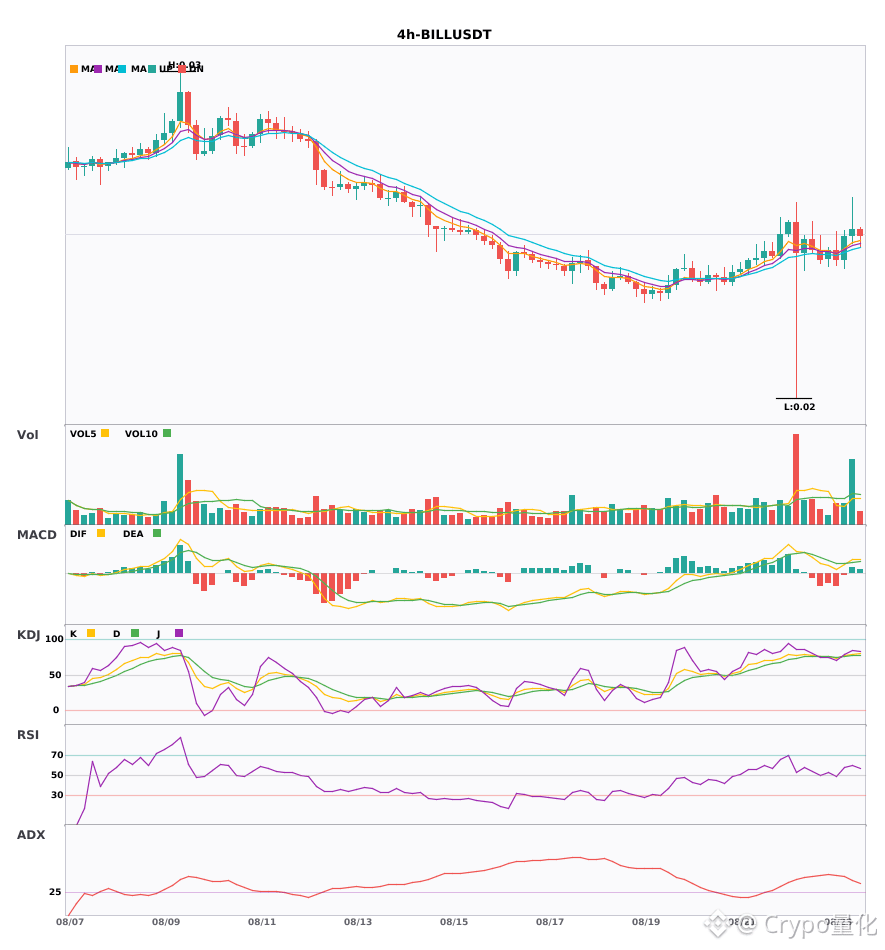
Task: Click the yellow VOL5 legend swatch
Action: 105,433
